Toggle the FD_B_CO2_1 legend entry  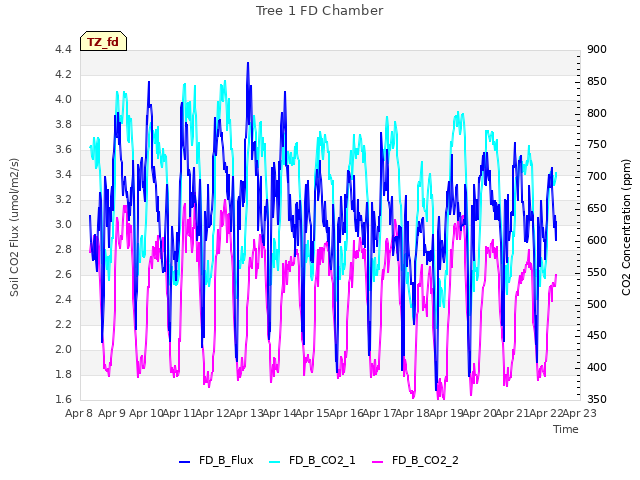313,460
